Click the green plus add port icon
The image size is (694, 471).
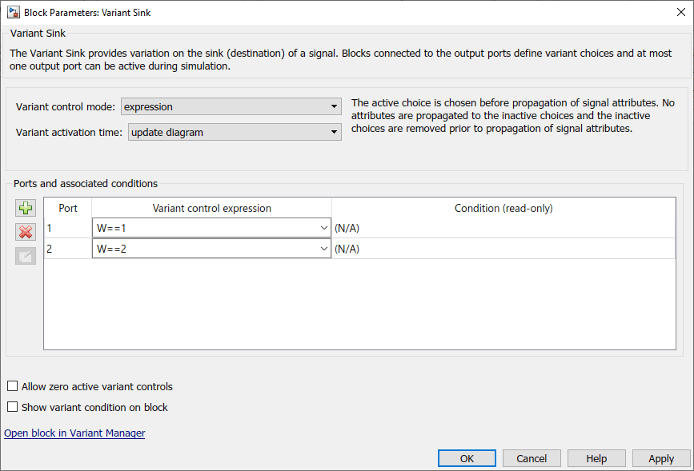pyautogui.click(x=25, y=208)
